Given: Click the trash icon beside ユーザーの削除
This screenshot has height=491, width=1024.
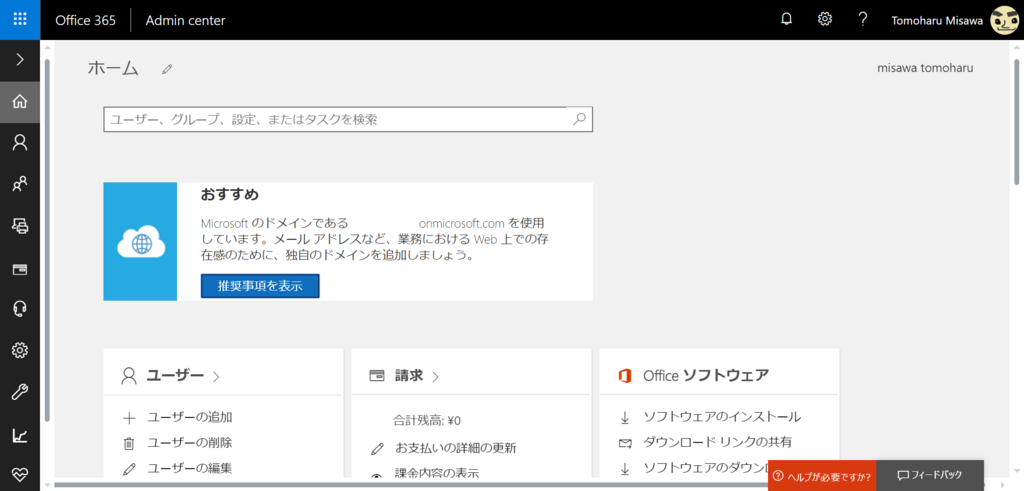Looking at the screenshot, I should tap(129, 443).
